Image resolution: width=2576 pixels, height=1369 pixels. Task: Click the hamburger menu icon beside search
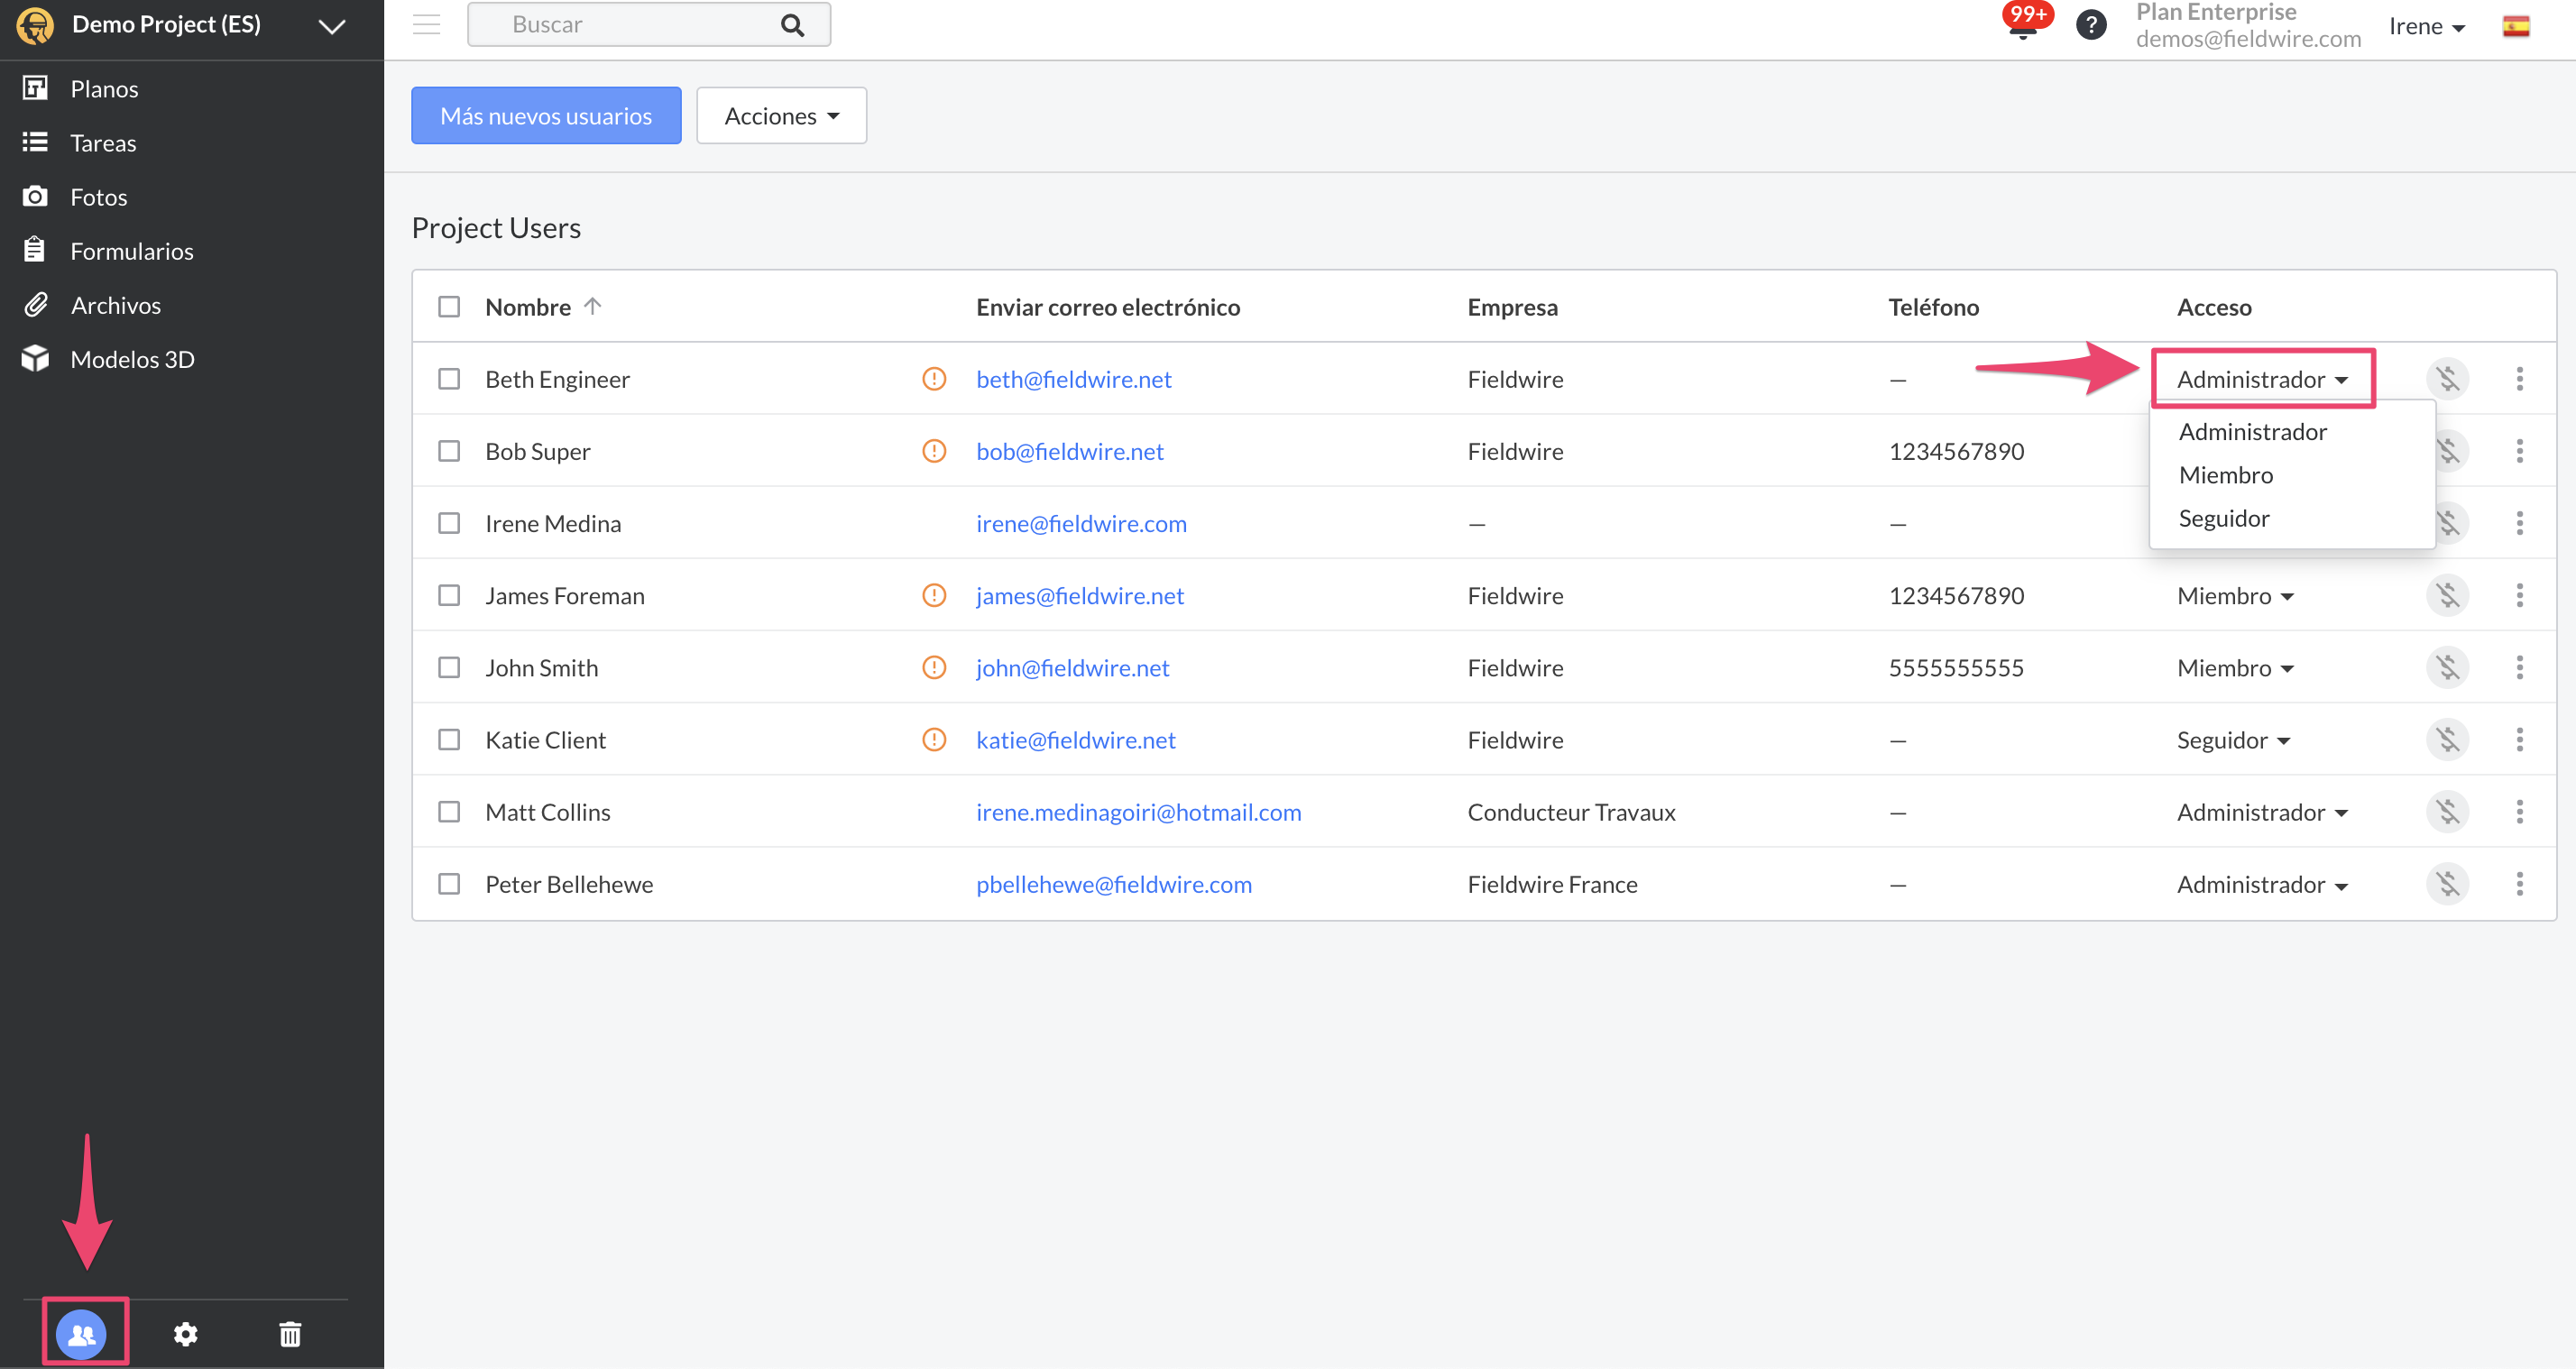click(427, 24)
